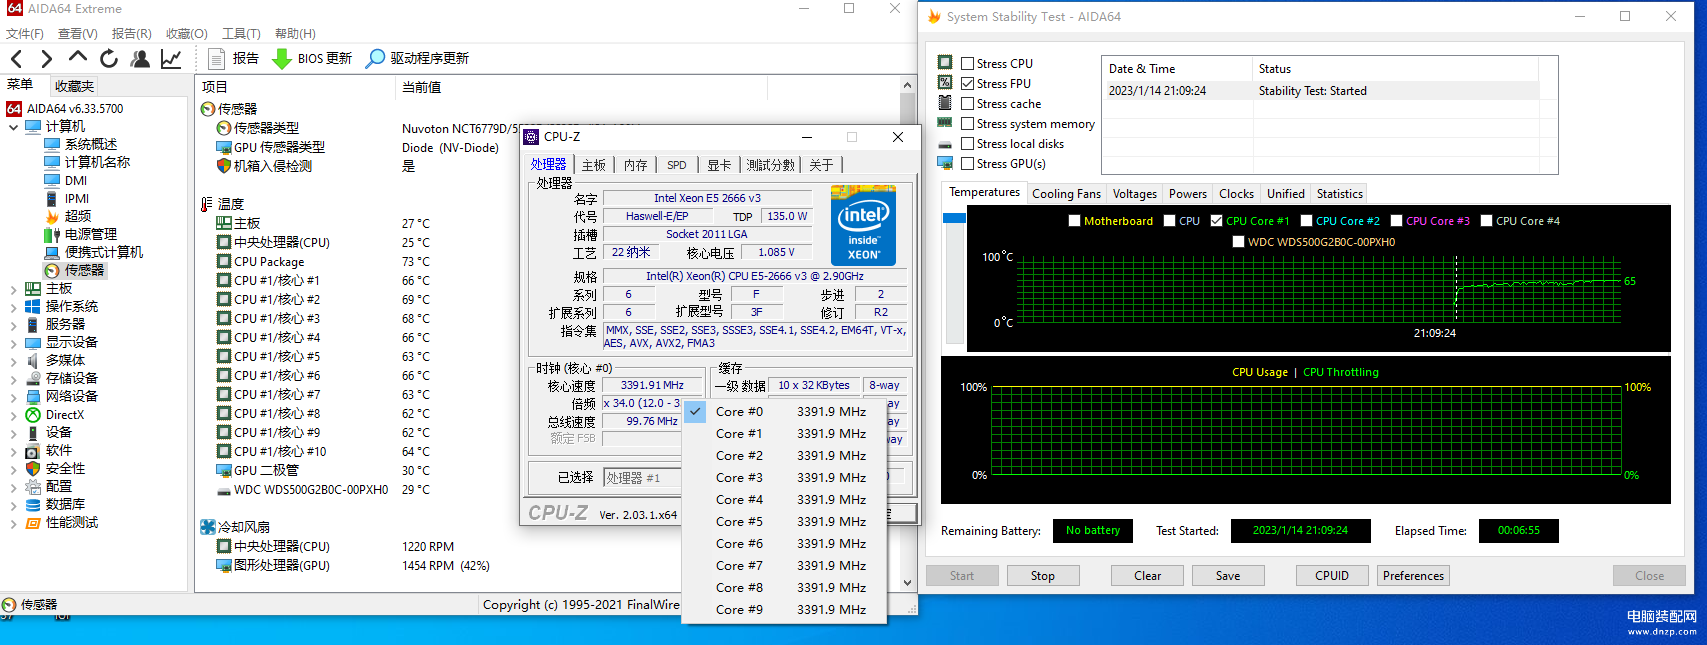
Task: Enable the Stress GPU(s) checkbox
Action: point(967,164)
